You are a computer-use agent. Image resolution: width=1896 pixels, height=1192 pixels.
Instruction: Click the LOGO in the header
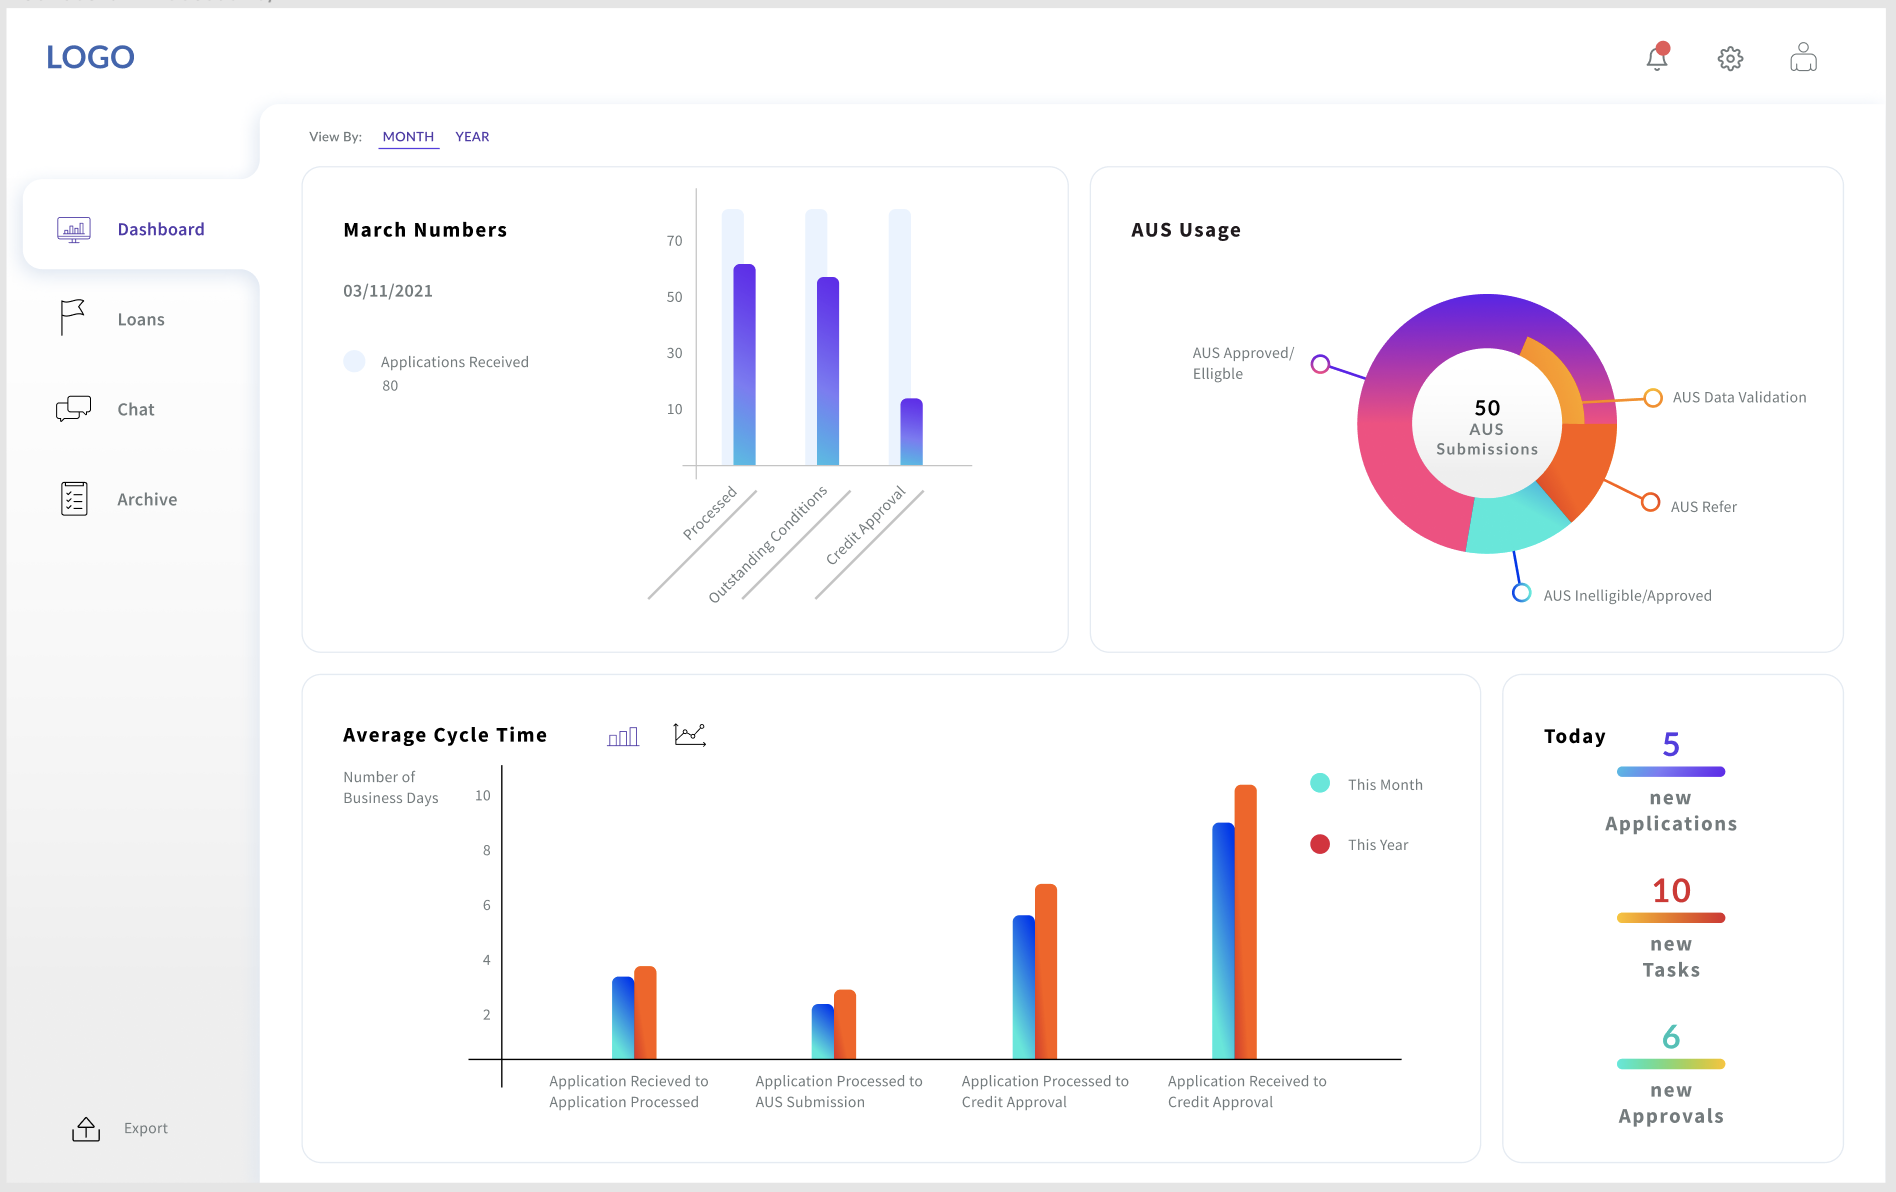click(x=90, y=57)
